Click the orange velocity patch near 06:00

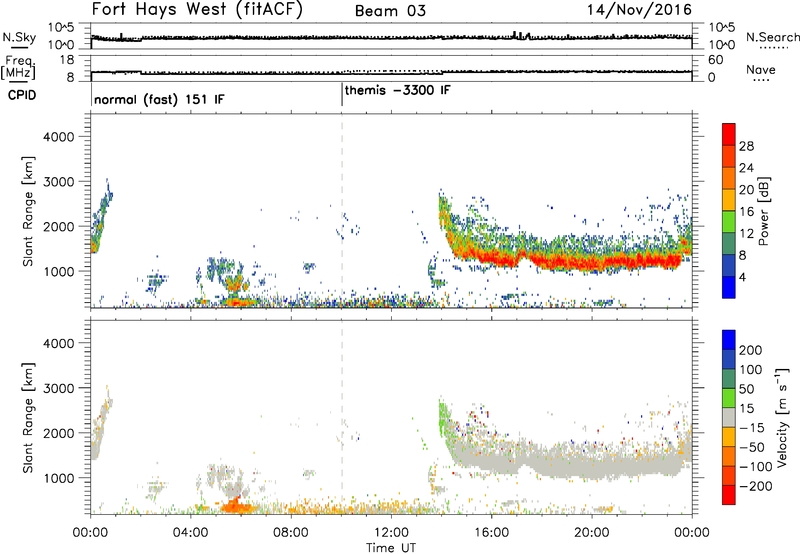tap(236, 506)
